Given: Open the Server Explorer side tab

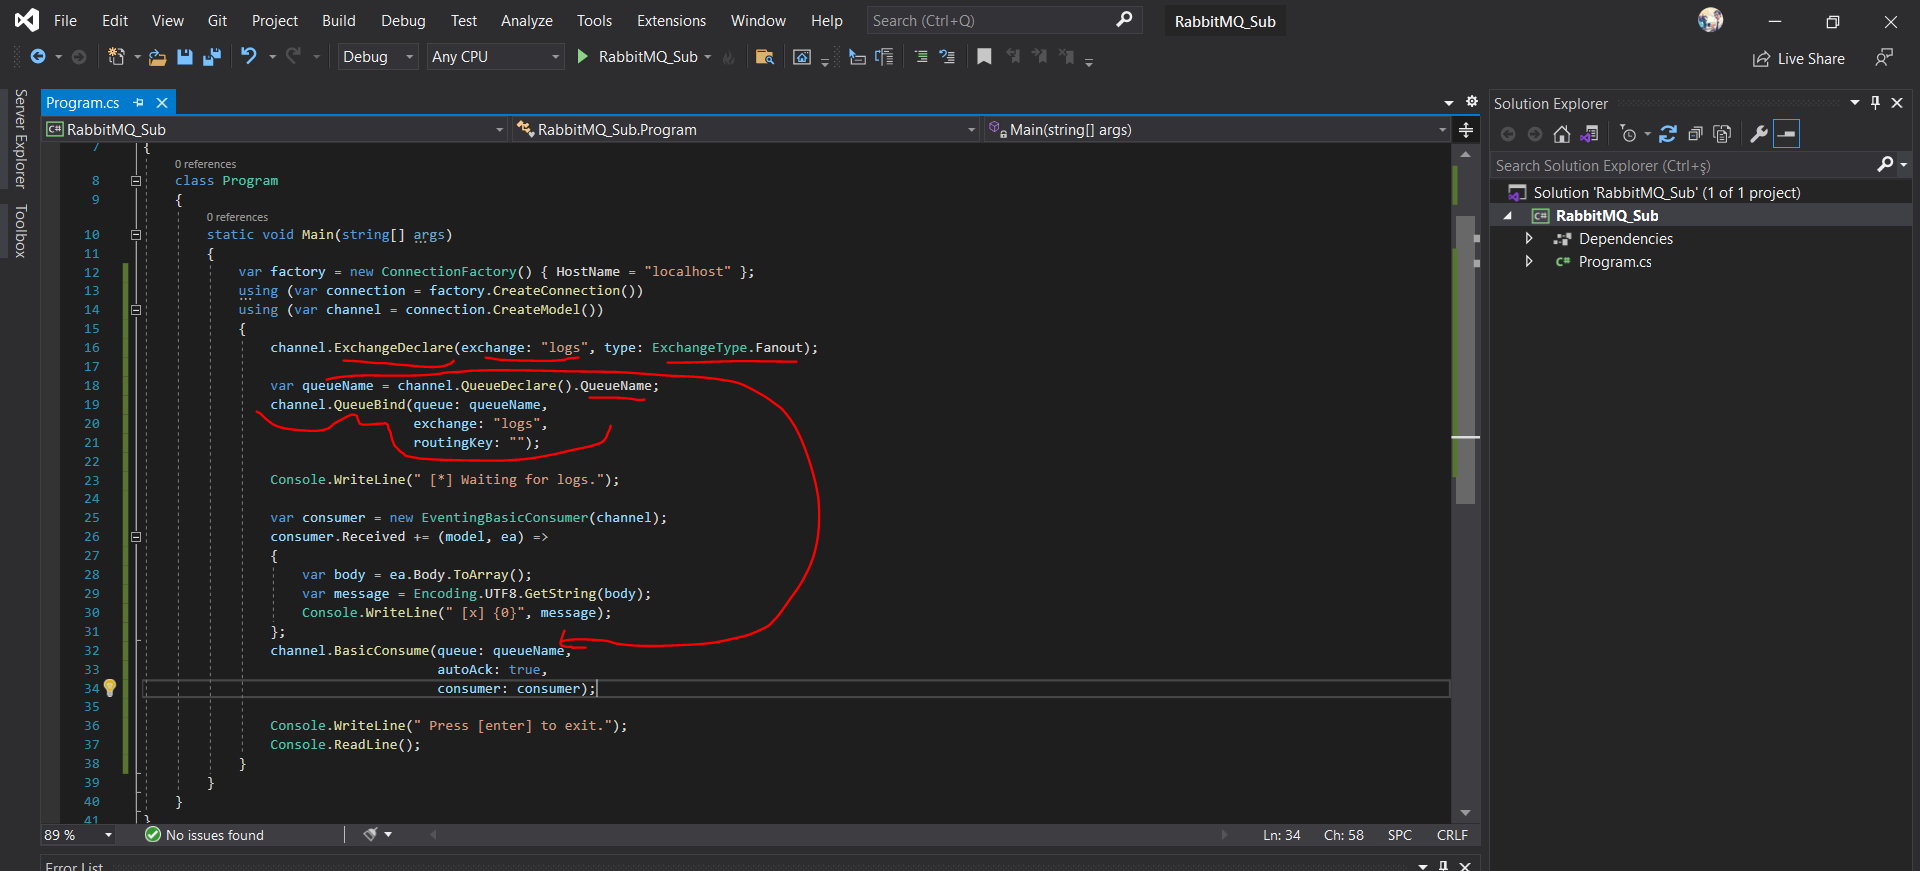Looking at the screenshot, I should click(20, 139).
